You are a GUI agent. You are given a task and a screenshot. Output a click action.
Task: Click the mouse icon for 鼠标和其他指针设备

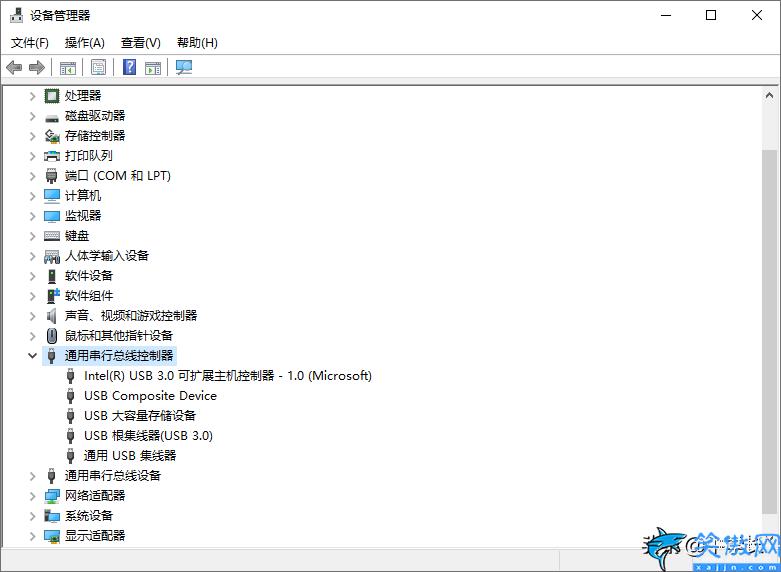point(52,336)
